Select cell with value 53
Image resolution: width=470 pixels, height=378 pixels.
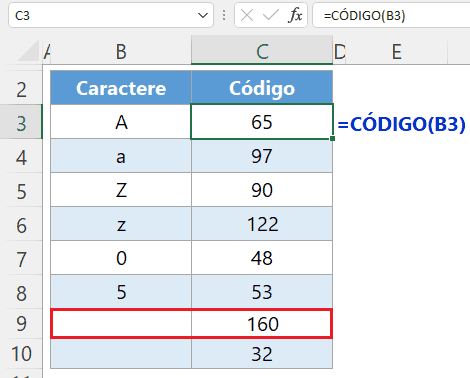262,292
